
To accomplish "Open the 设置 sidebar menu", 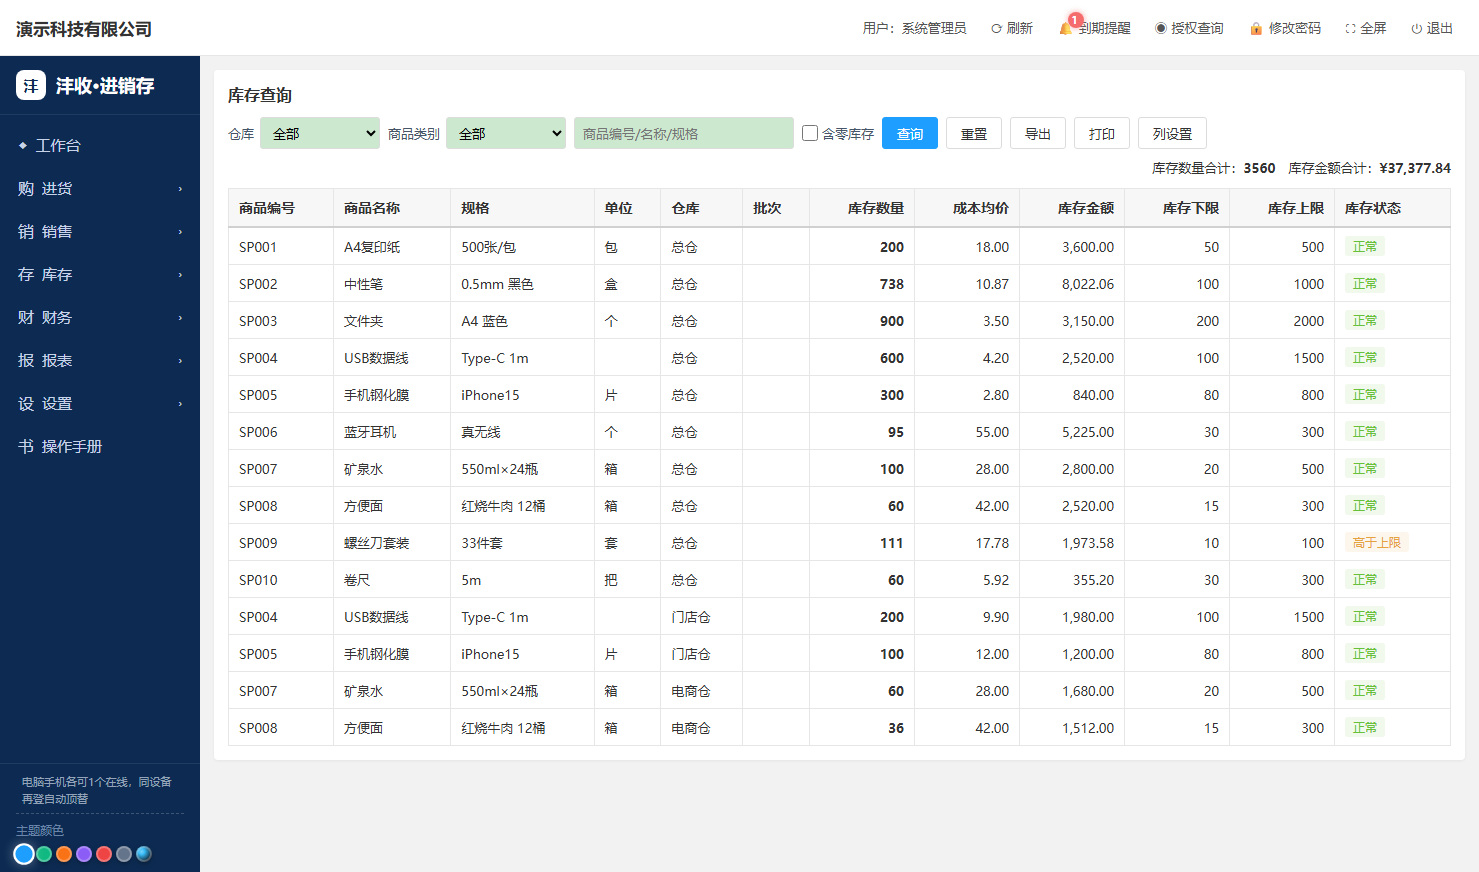I will click(100, 403).
